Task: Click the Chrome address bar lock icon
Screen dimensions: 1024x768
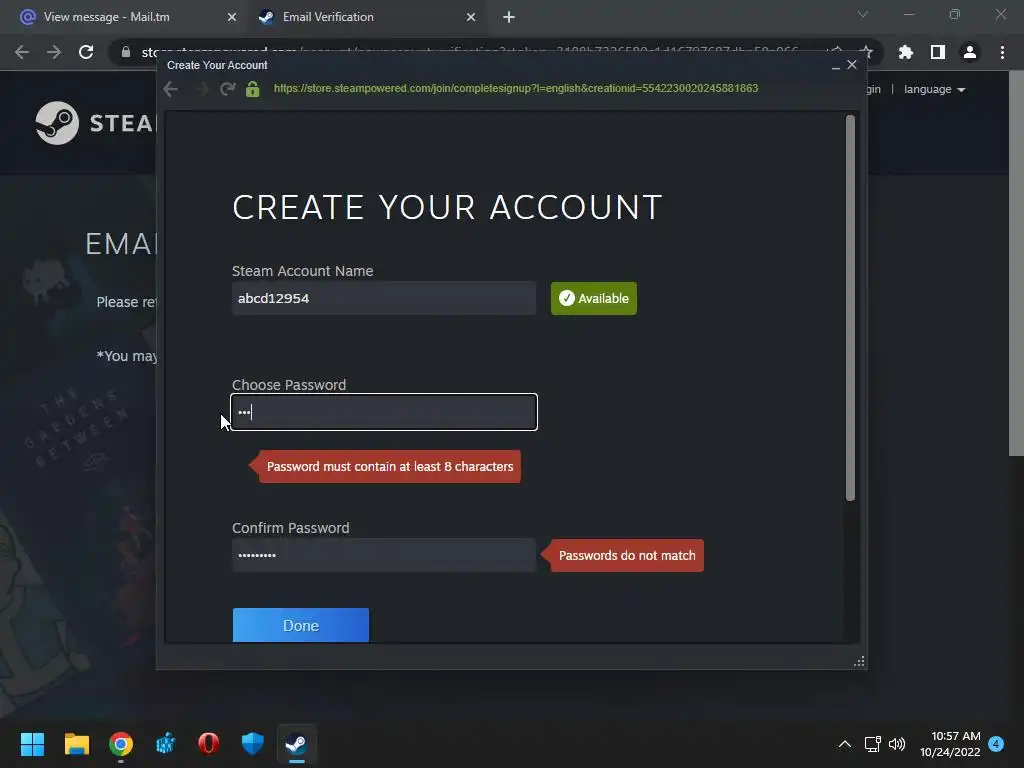Action: (126, 52)
